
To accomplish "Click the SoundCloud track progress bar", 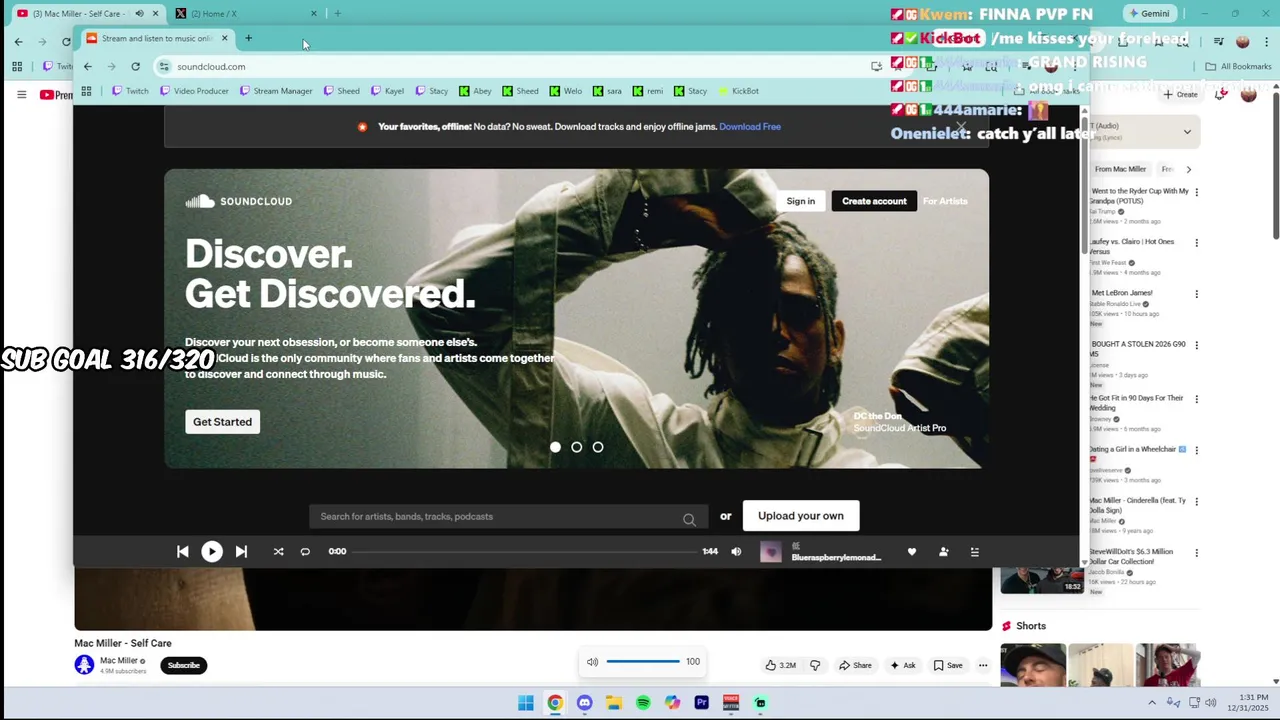I will (524, 551).
